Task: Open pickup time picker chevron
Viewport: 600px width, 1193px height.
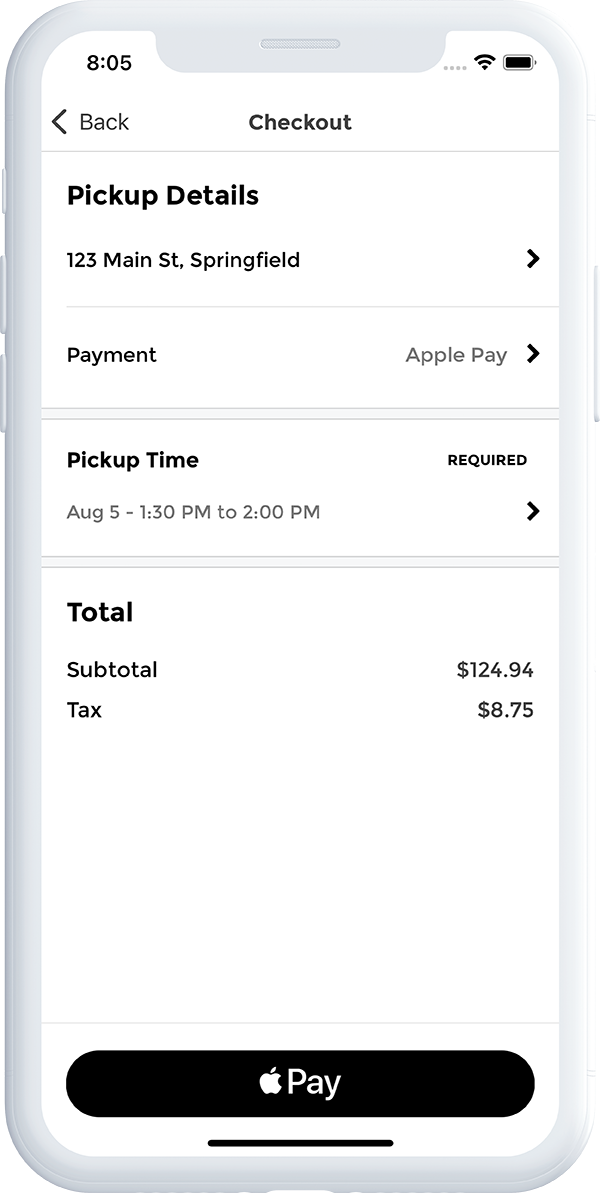Action: (533, 511)
